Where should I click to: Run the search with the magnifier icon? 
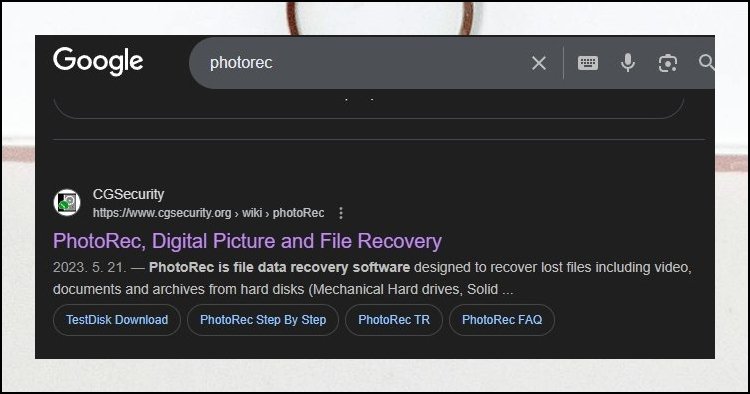pyautogui.click(x=706, y=63)
